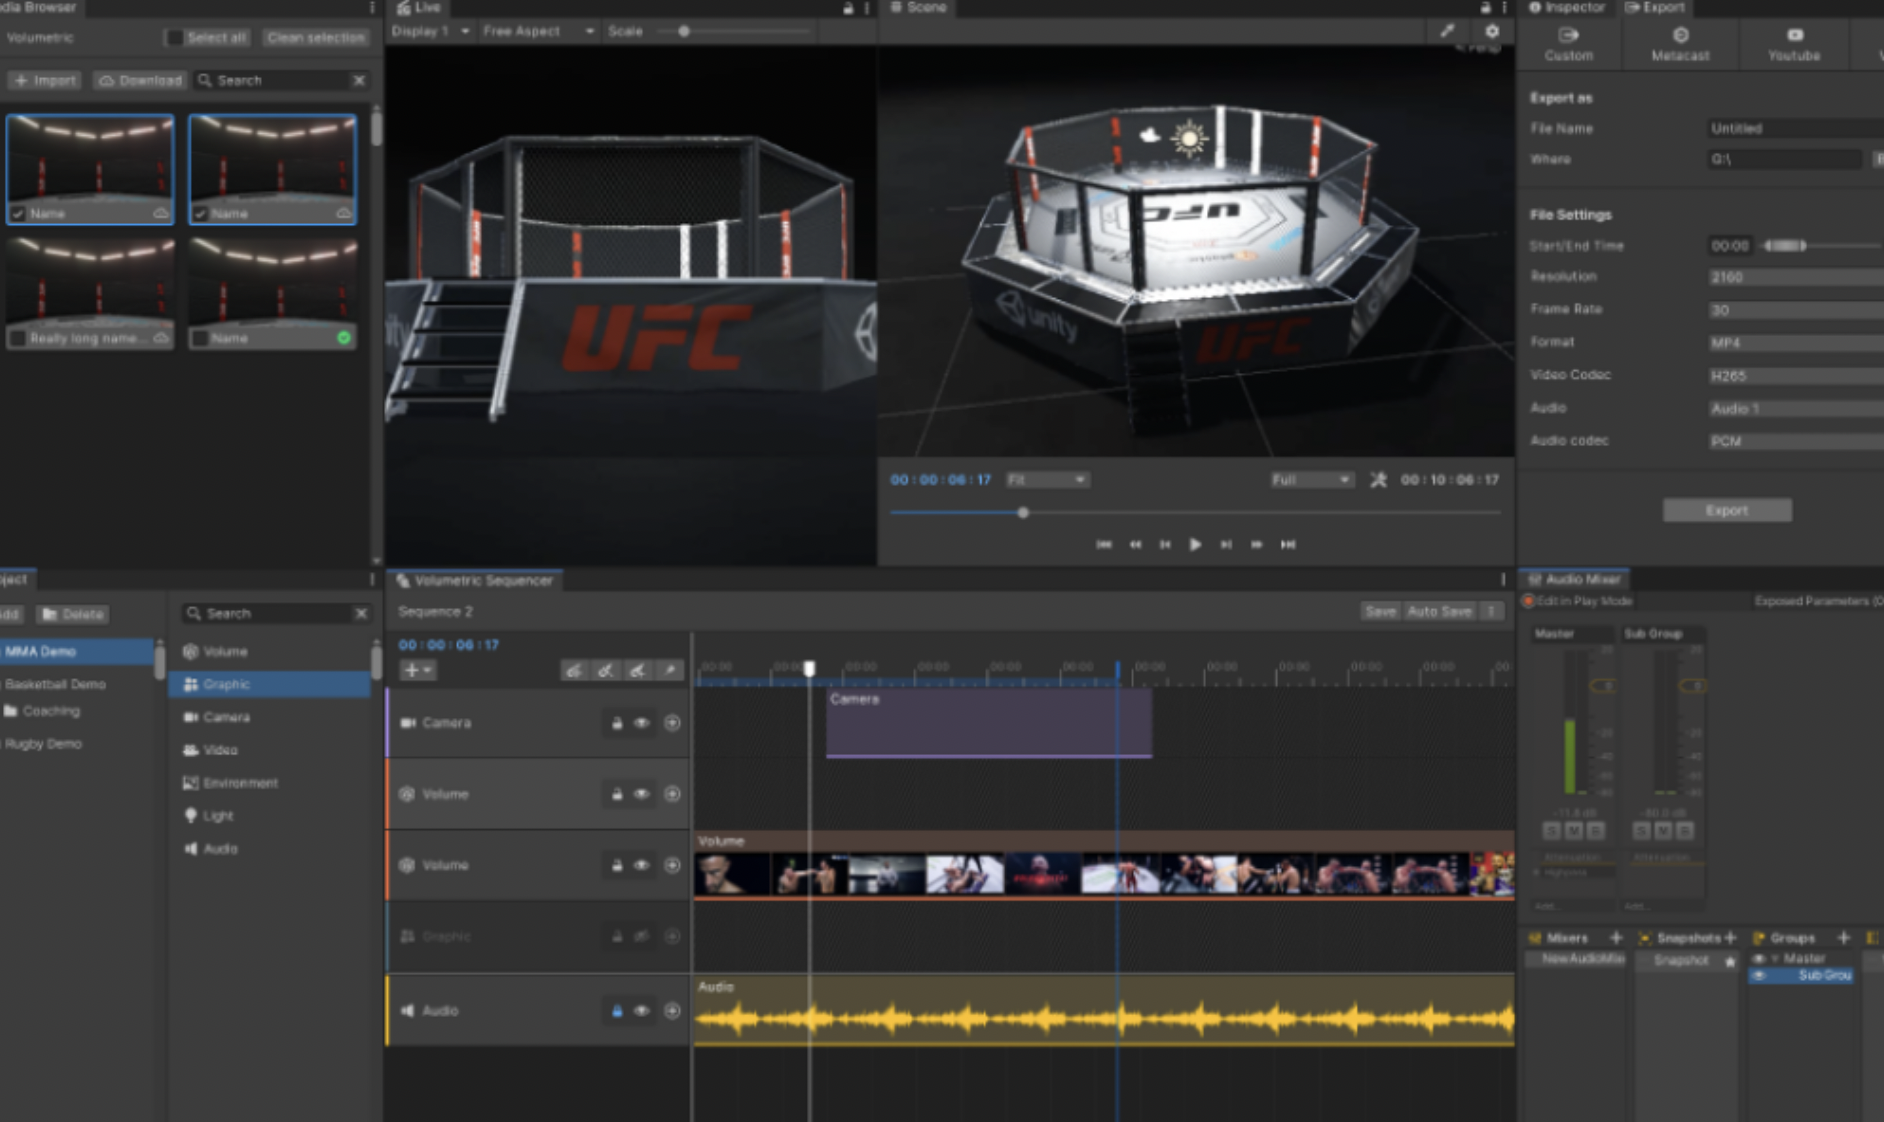Click the pin tool icon in sequencer toolbar
This screenshot has width=1884, height=1122.
(669, 670)
